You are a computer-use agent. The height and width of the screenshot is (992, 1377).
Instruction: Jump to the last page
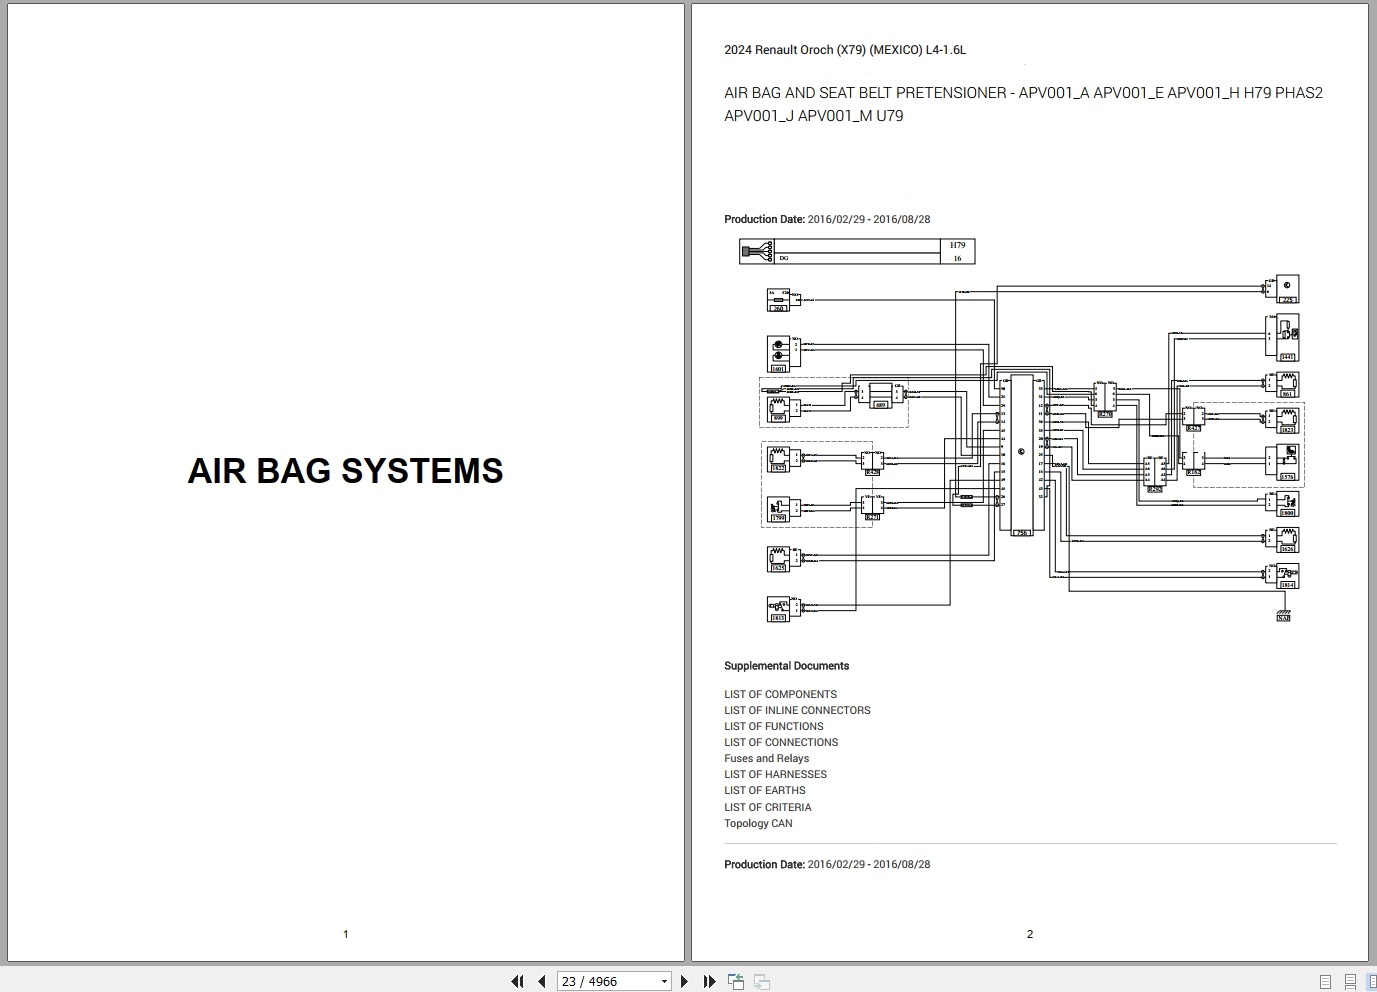tap(709, 981)
